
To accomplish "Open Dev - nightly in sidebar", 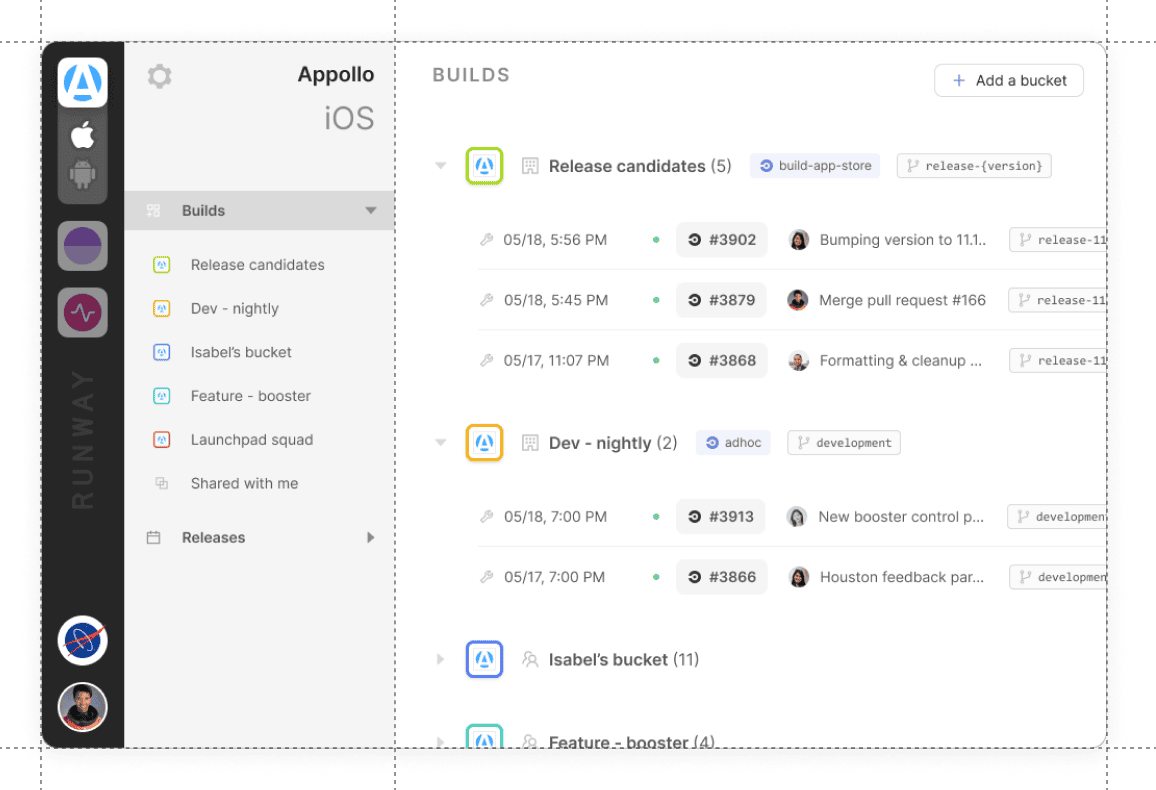I will 234,309.
